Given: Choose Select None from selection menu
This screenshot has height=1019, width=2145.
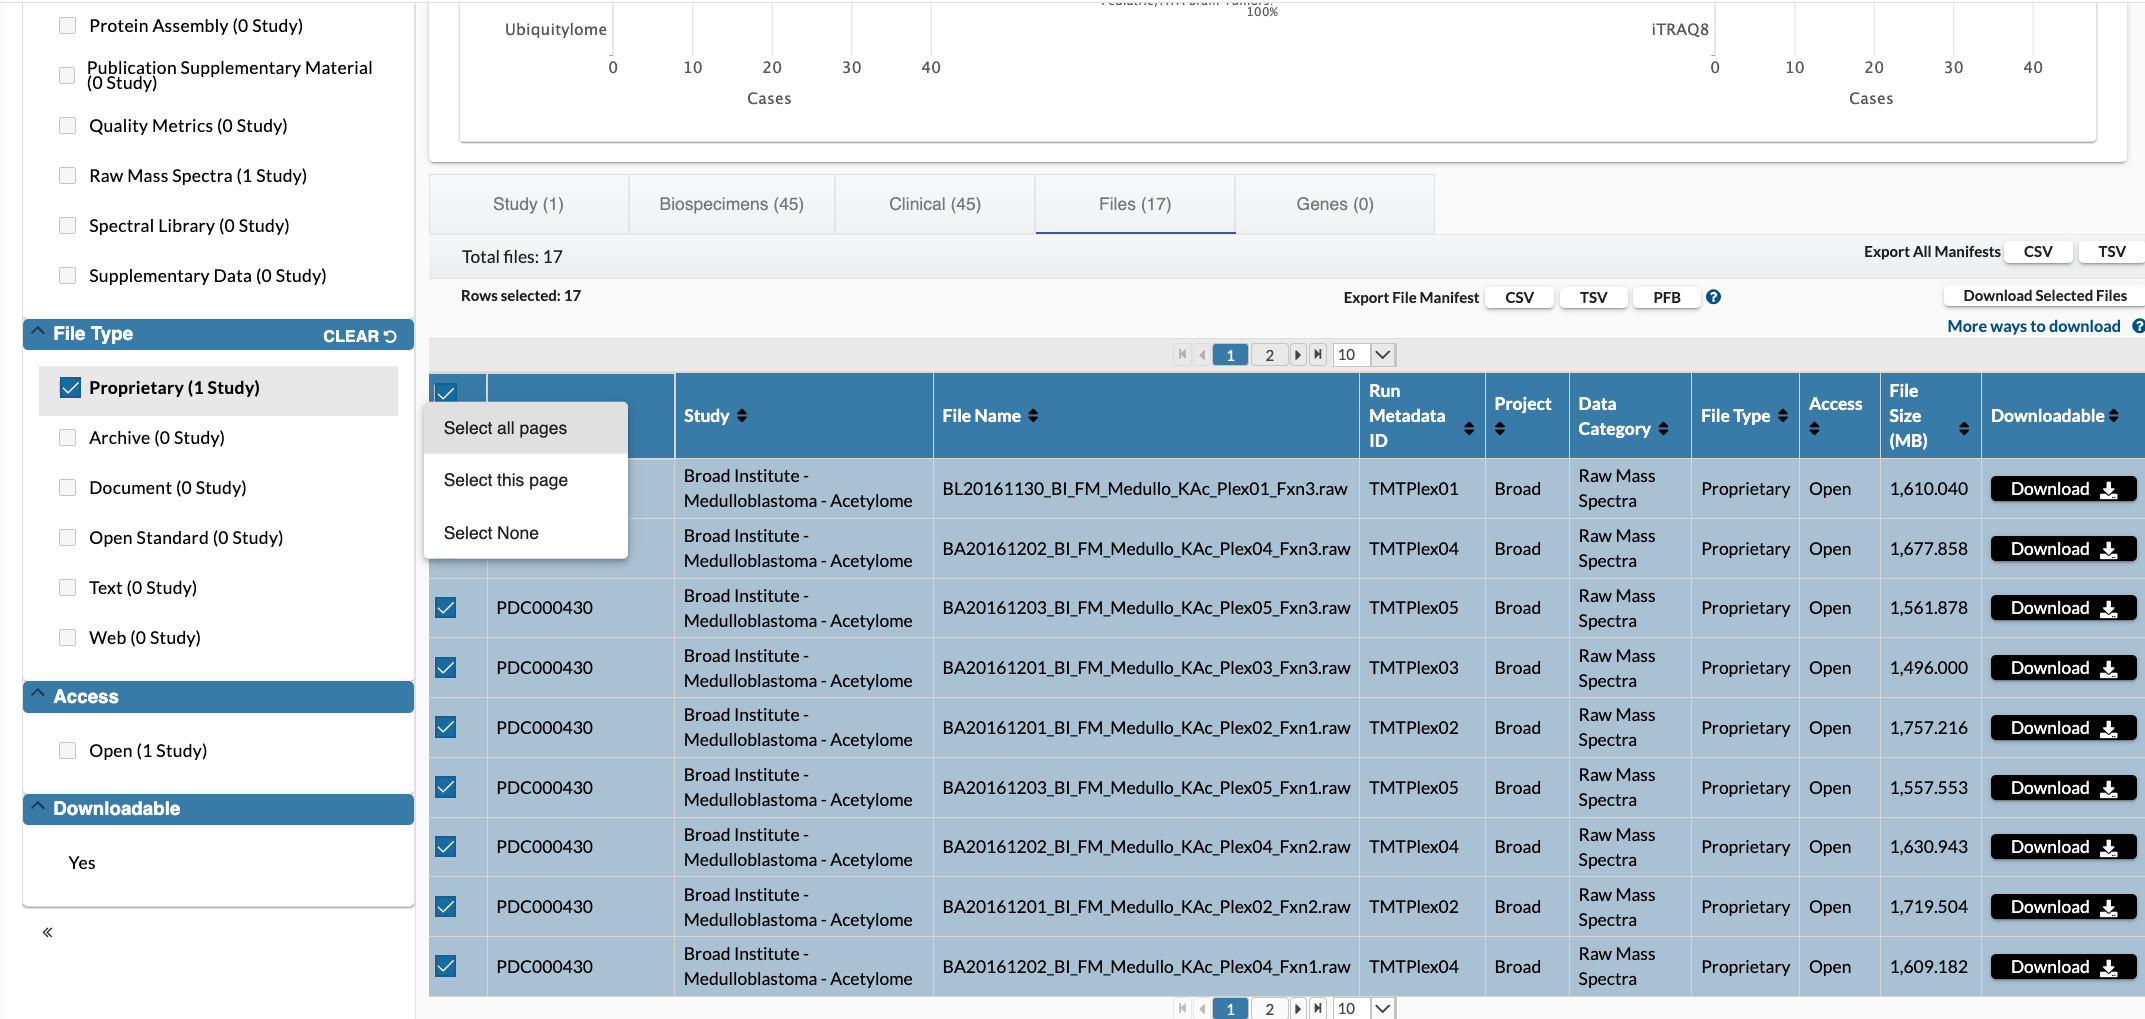Looking at the screenshot, I should 491,533.
